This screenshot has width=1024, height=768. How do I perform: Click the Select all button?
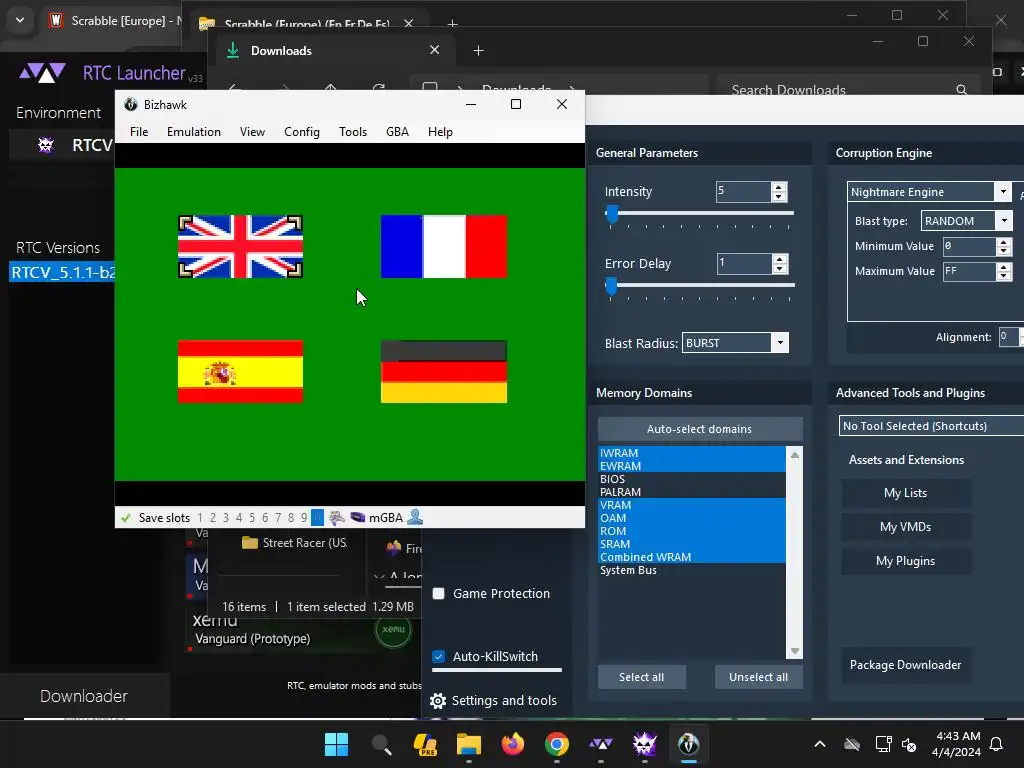[x=641, y=677]
